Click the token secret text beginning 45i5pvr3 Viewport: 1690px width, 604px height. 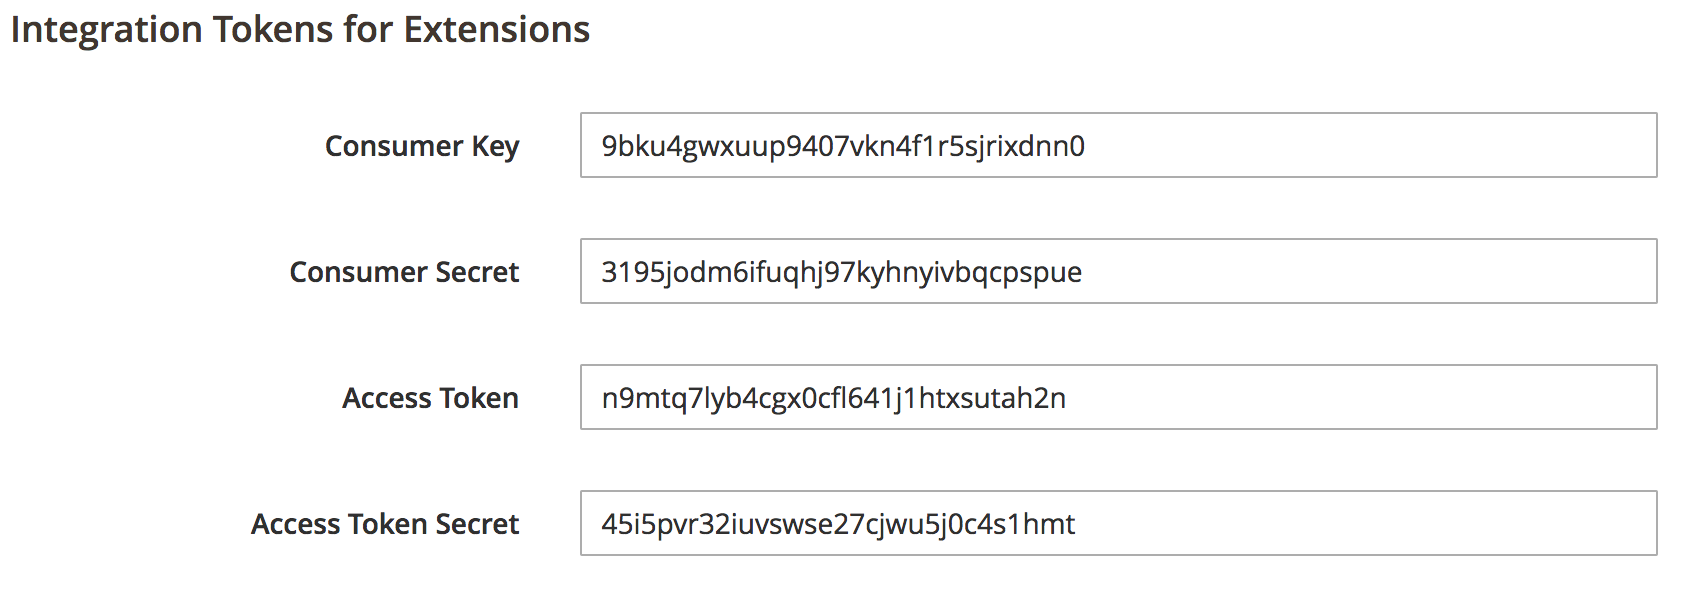(838, 524)
